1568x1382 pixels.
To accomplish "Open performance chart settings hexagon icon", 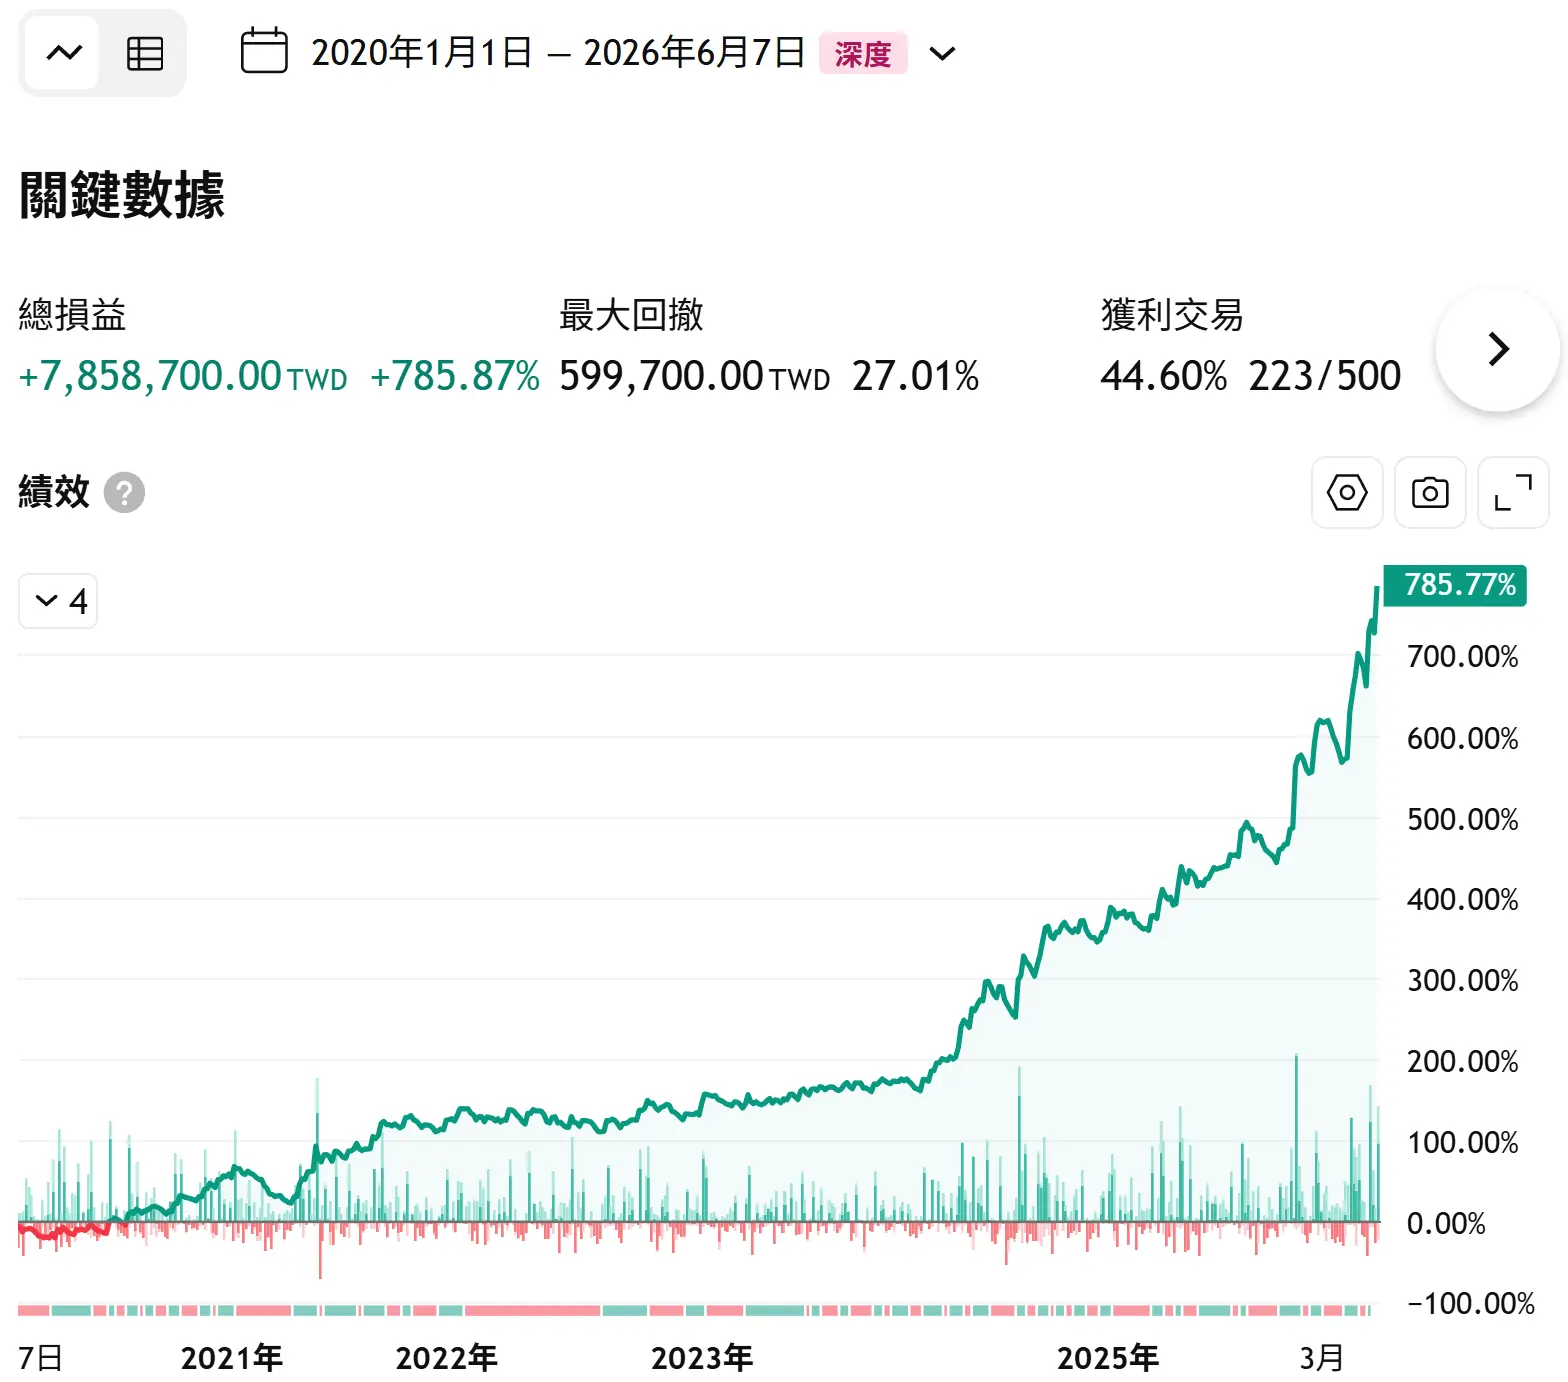I will [x=1347, y=493].
